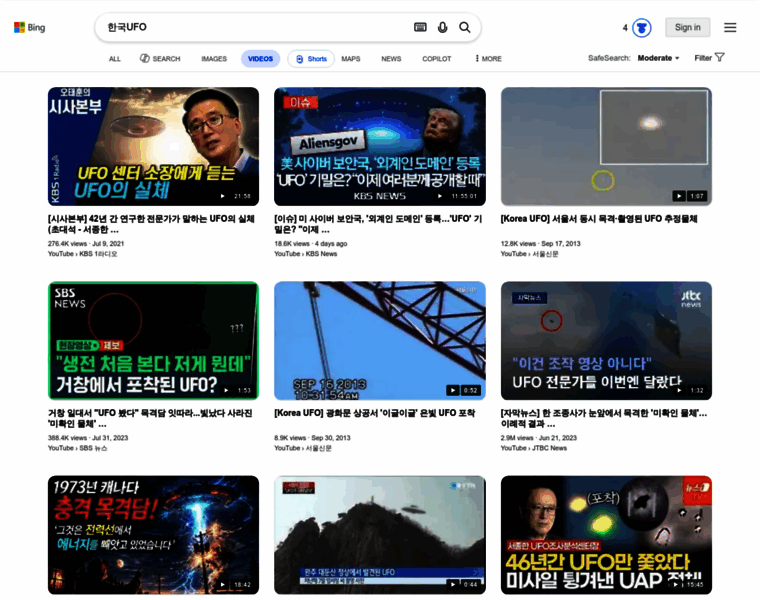Image resolution: width=760 pixels, height=600 pixels.
Task: Click the Sign in button
Action: tap(687, 27)
